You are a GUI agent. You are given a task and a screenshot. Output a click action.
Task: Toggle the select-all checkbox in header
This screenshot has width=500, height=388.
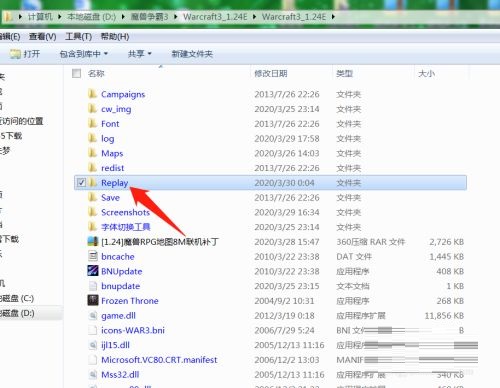pyautogui.click(x=76, y=73)
